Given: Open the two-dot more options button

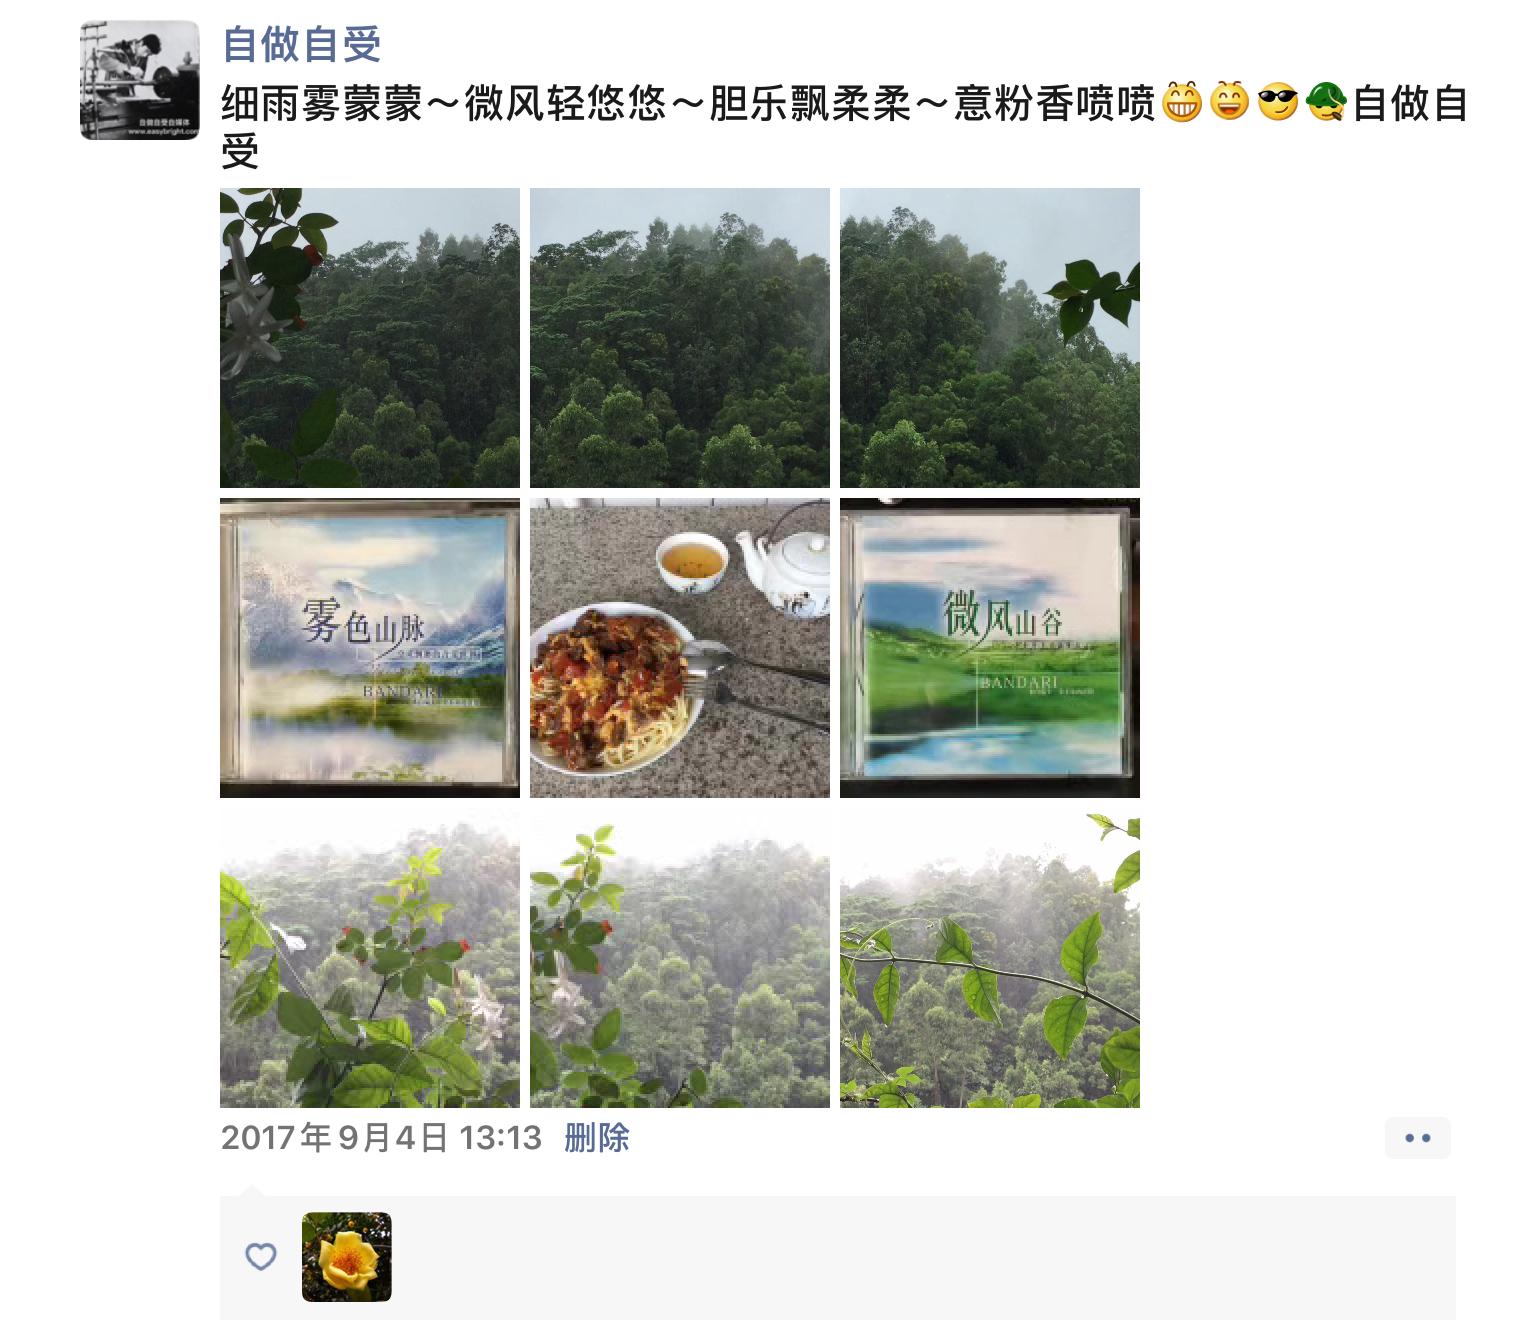Looking at the screenshot, I should pos(1418,1138).
